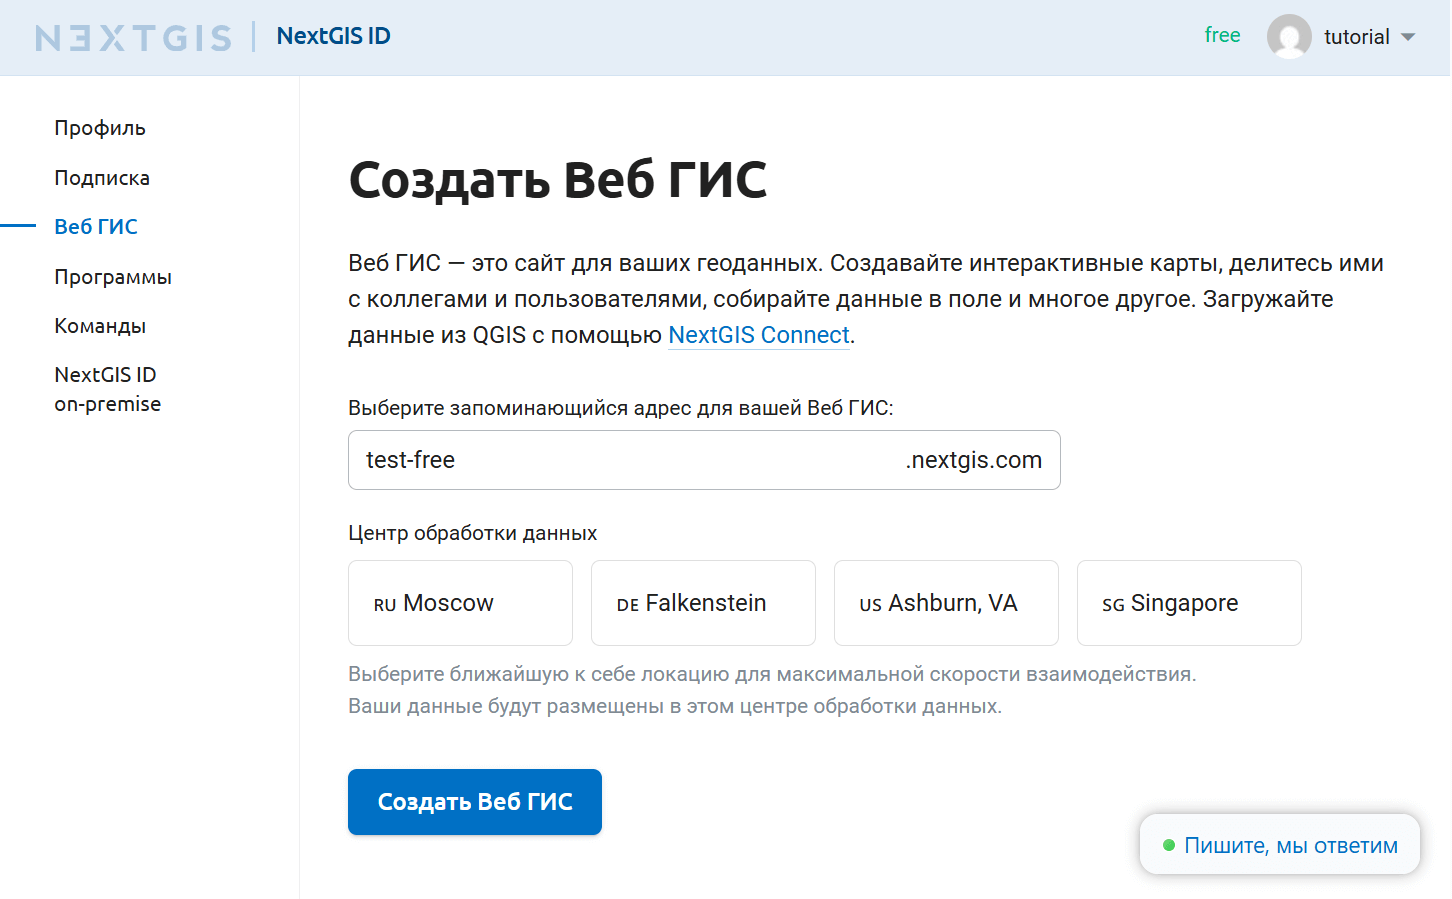This screenshot has width=1452, height=899.
Task: Navigate to Команды in sidebar
Action: coord(100,326)
